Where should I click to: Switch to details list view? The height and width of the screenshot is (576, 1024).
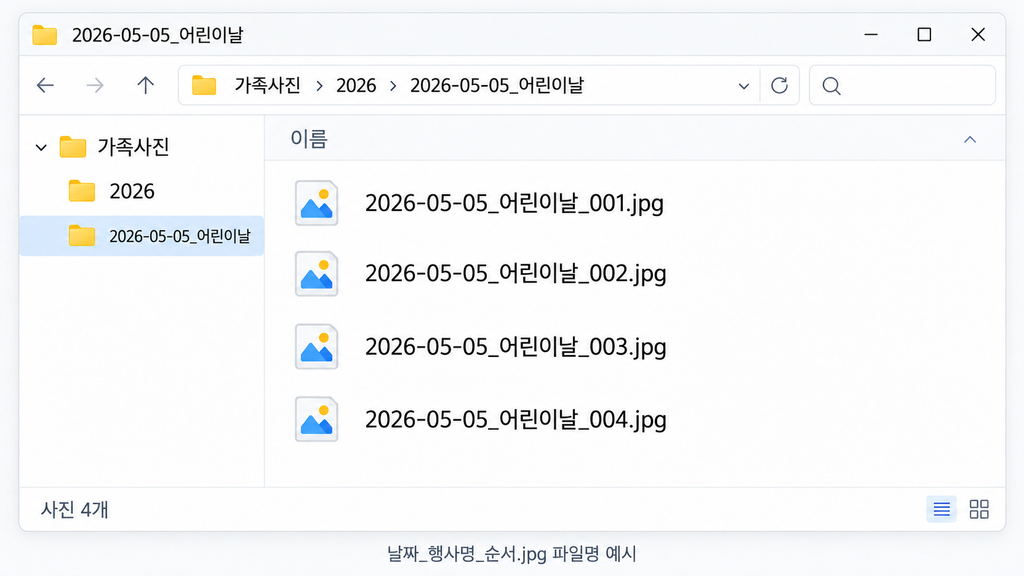[x=941, y=509]
